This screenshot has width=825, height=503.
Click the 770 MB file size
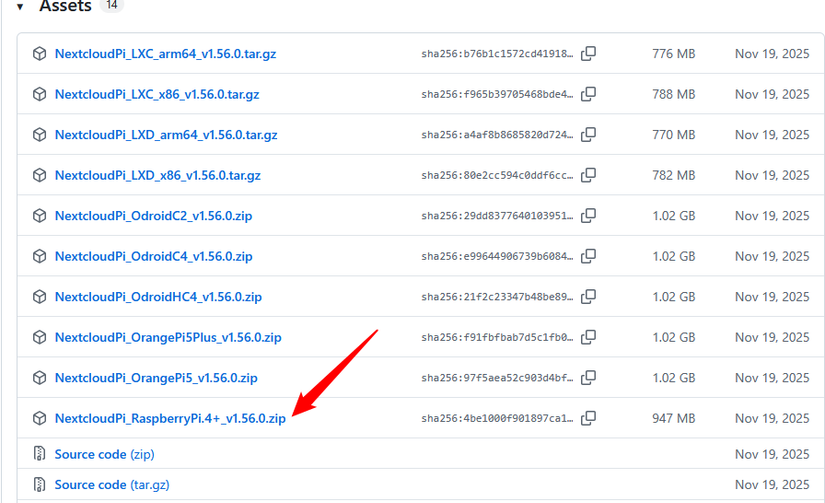[673, 135]
